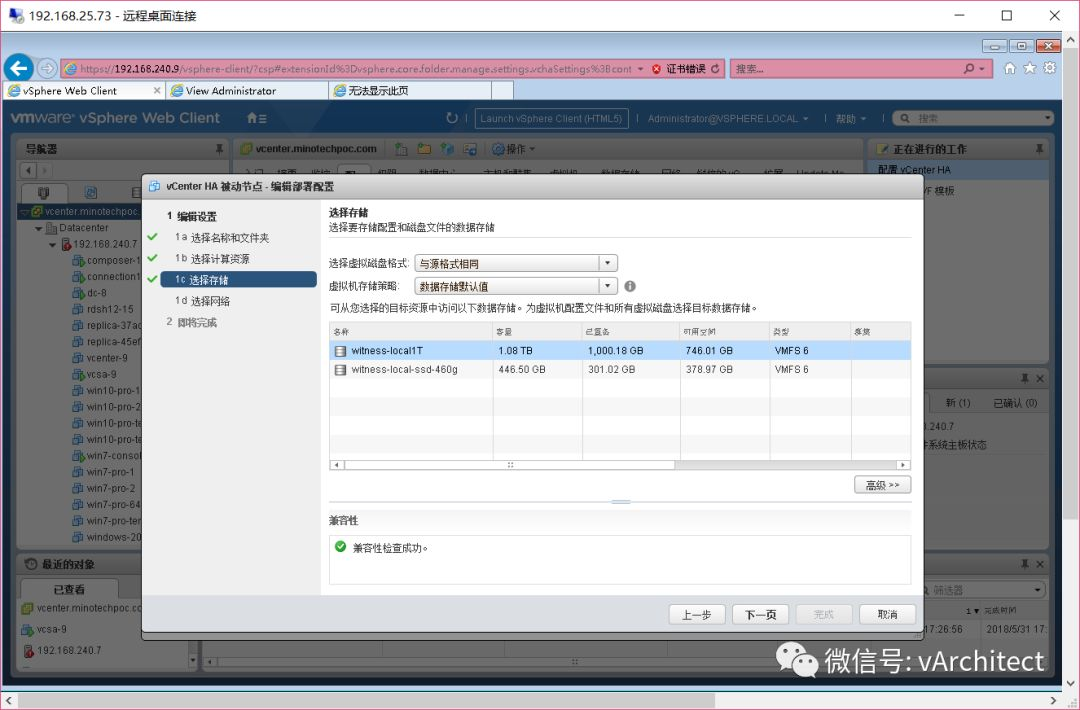Click the address bar refresh icon

[x=715, y=69]
